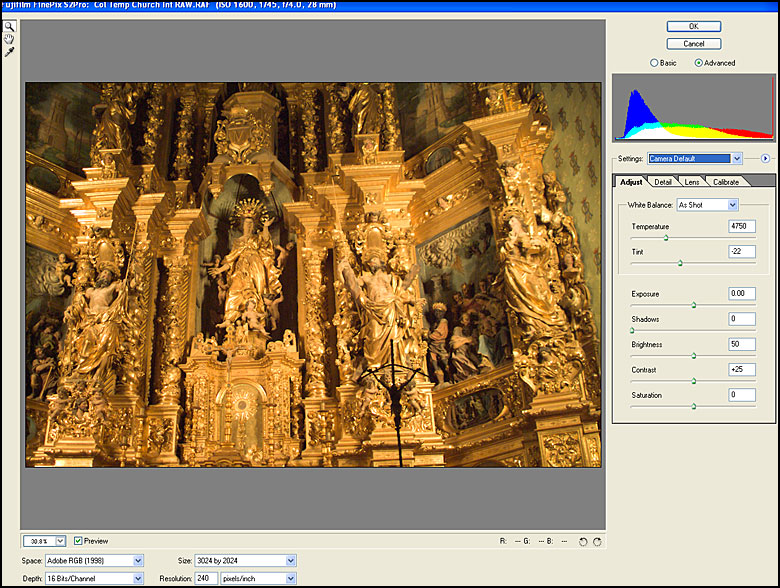Select the Zoom tool
Image resolution: width=780 pixels, height=588 pixels.
click(9, 26)
